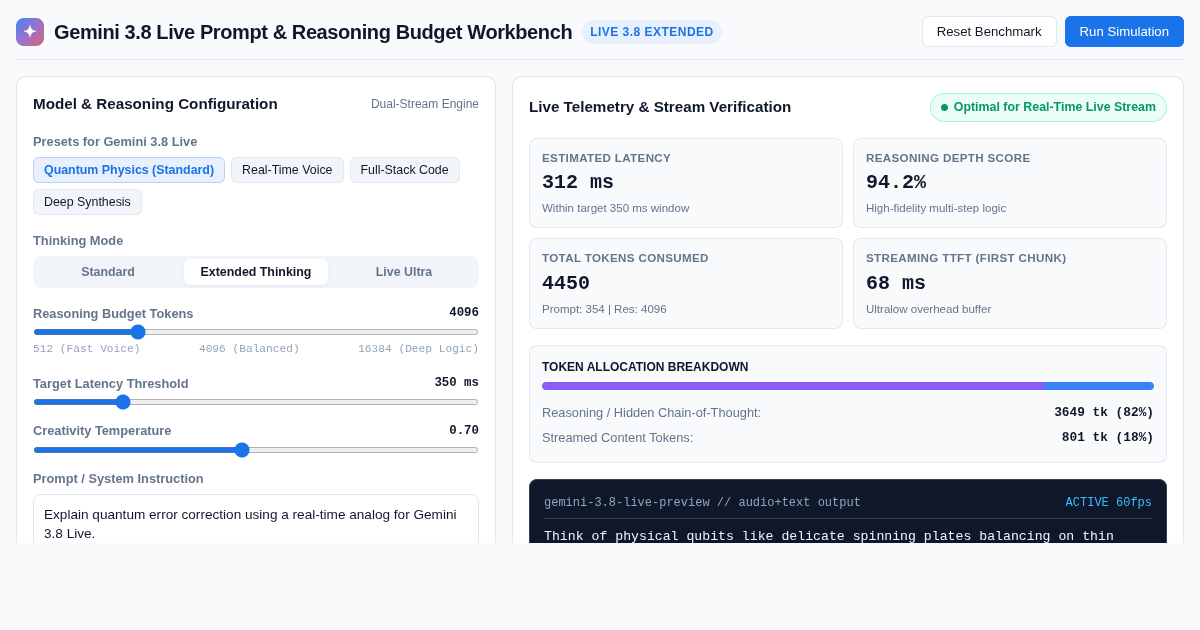1200x630 pixels.
Task: Click the Estimated Latency 312 ms value
Action: coord(578,183)
